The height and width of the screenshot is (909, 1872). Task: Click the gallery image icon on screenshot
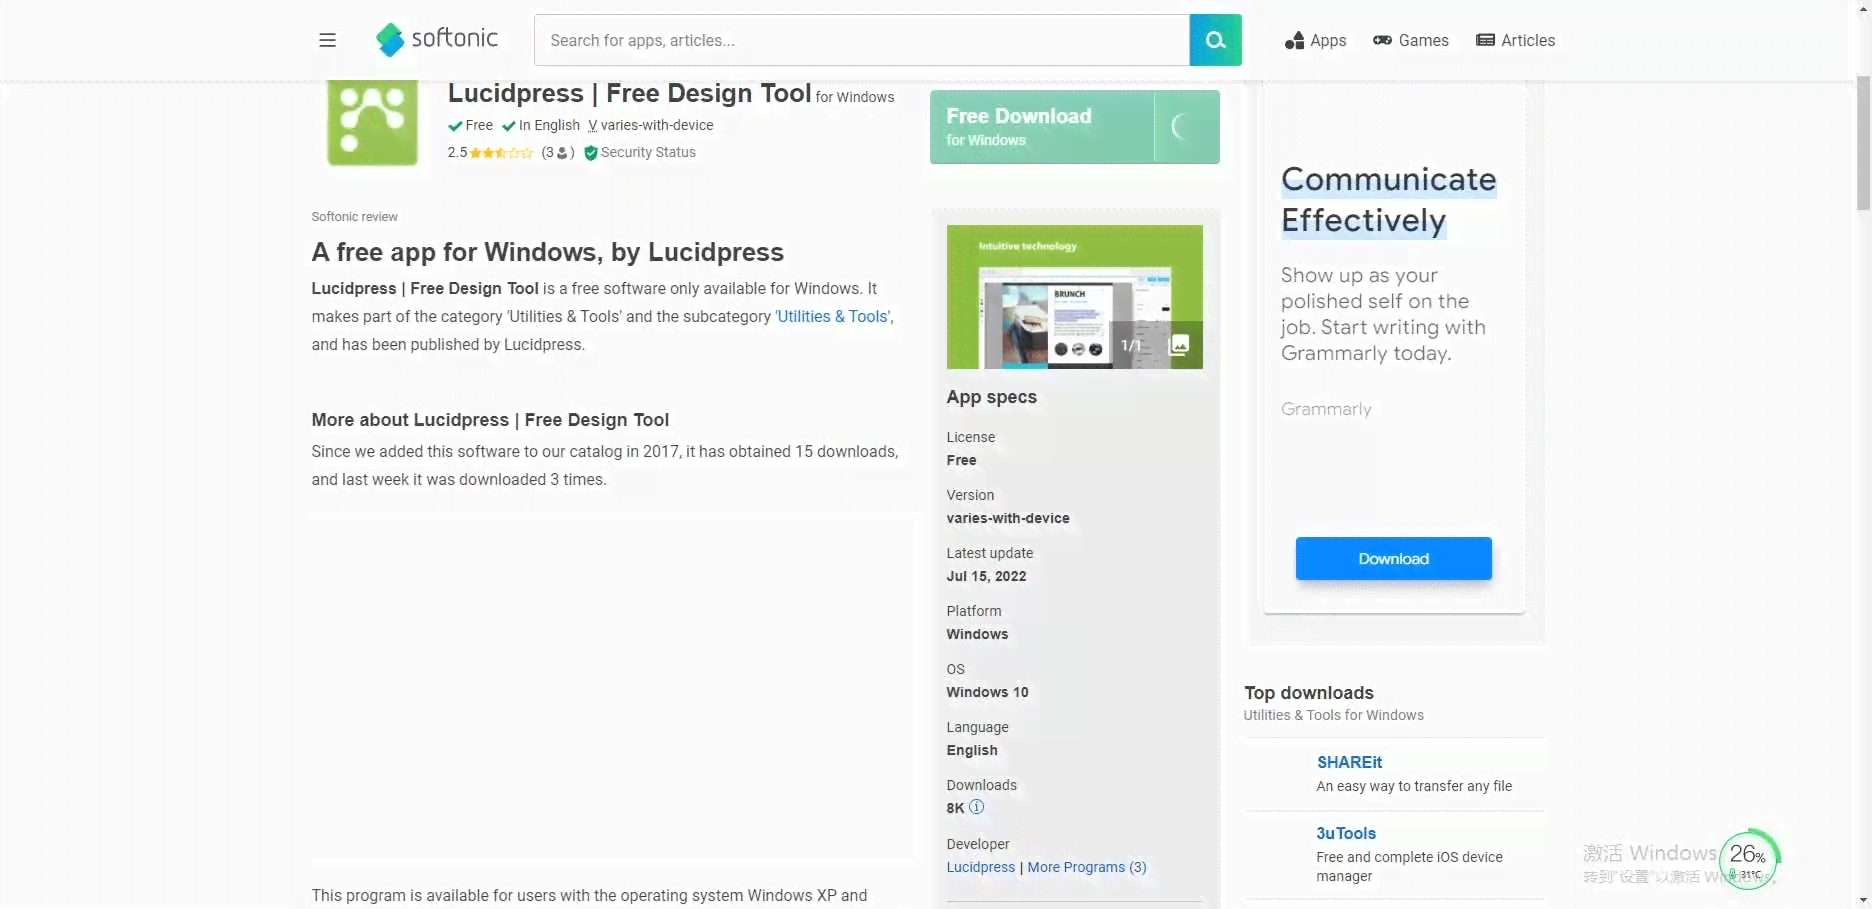1179,345
